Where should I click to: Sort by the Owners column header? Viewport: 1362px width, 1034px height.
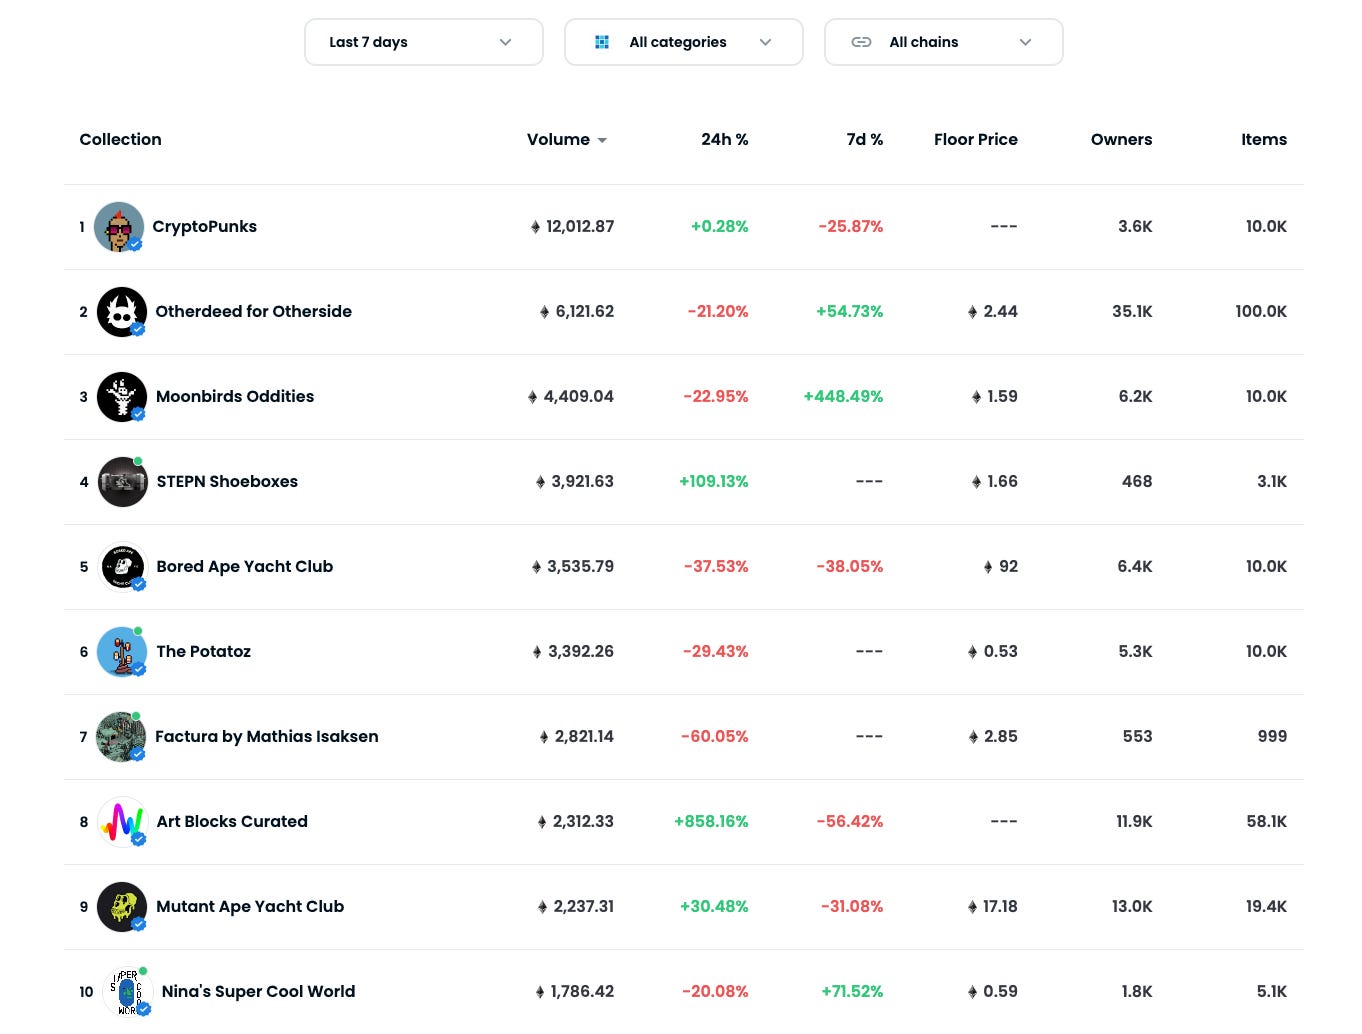(1121, 140)
